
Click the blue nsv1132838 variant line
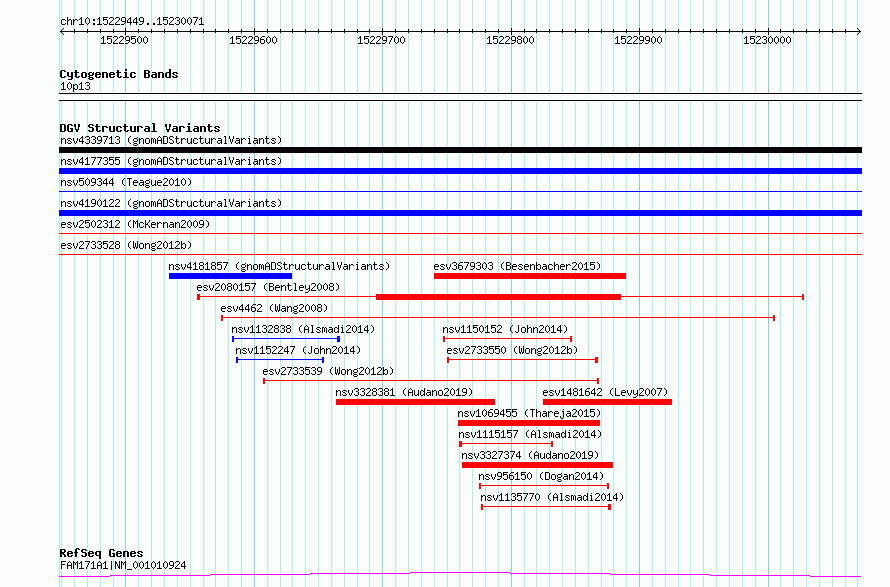(286, 339)
